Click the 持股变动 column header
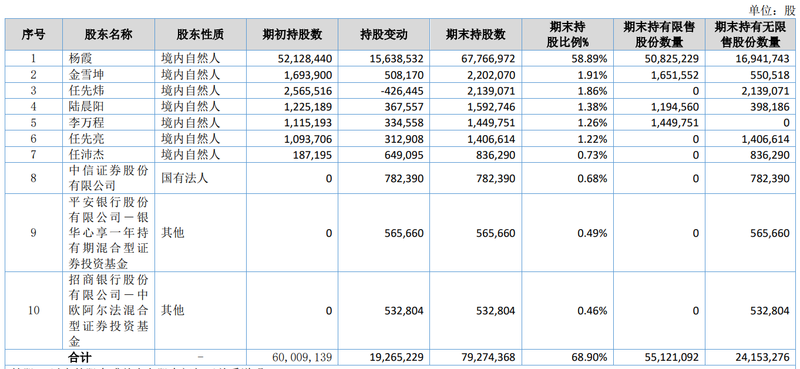Viewport: 800px width, 369px height. 384,35
